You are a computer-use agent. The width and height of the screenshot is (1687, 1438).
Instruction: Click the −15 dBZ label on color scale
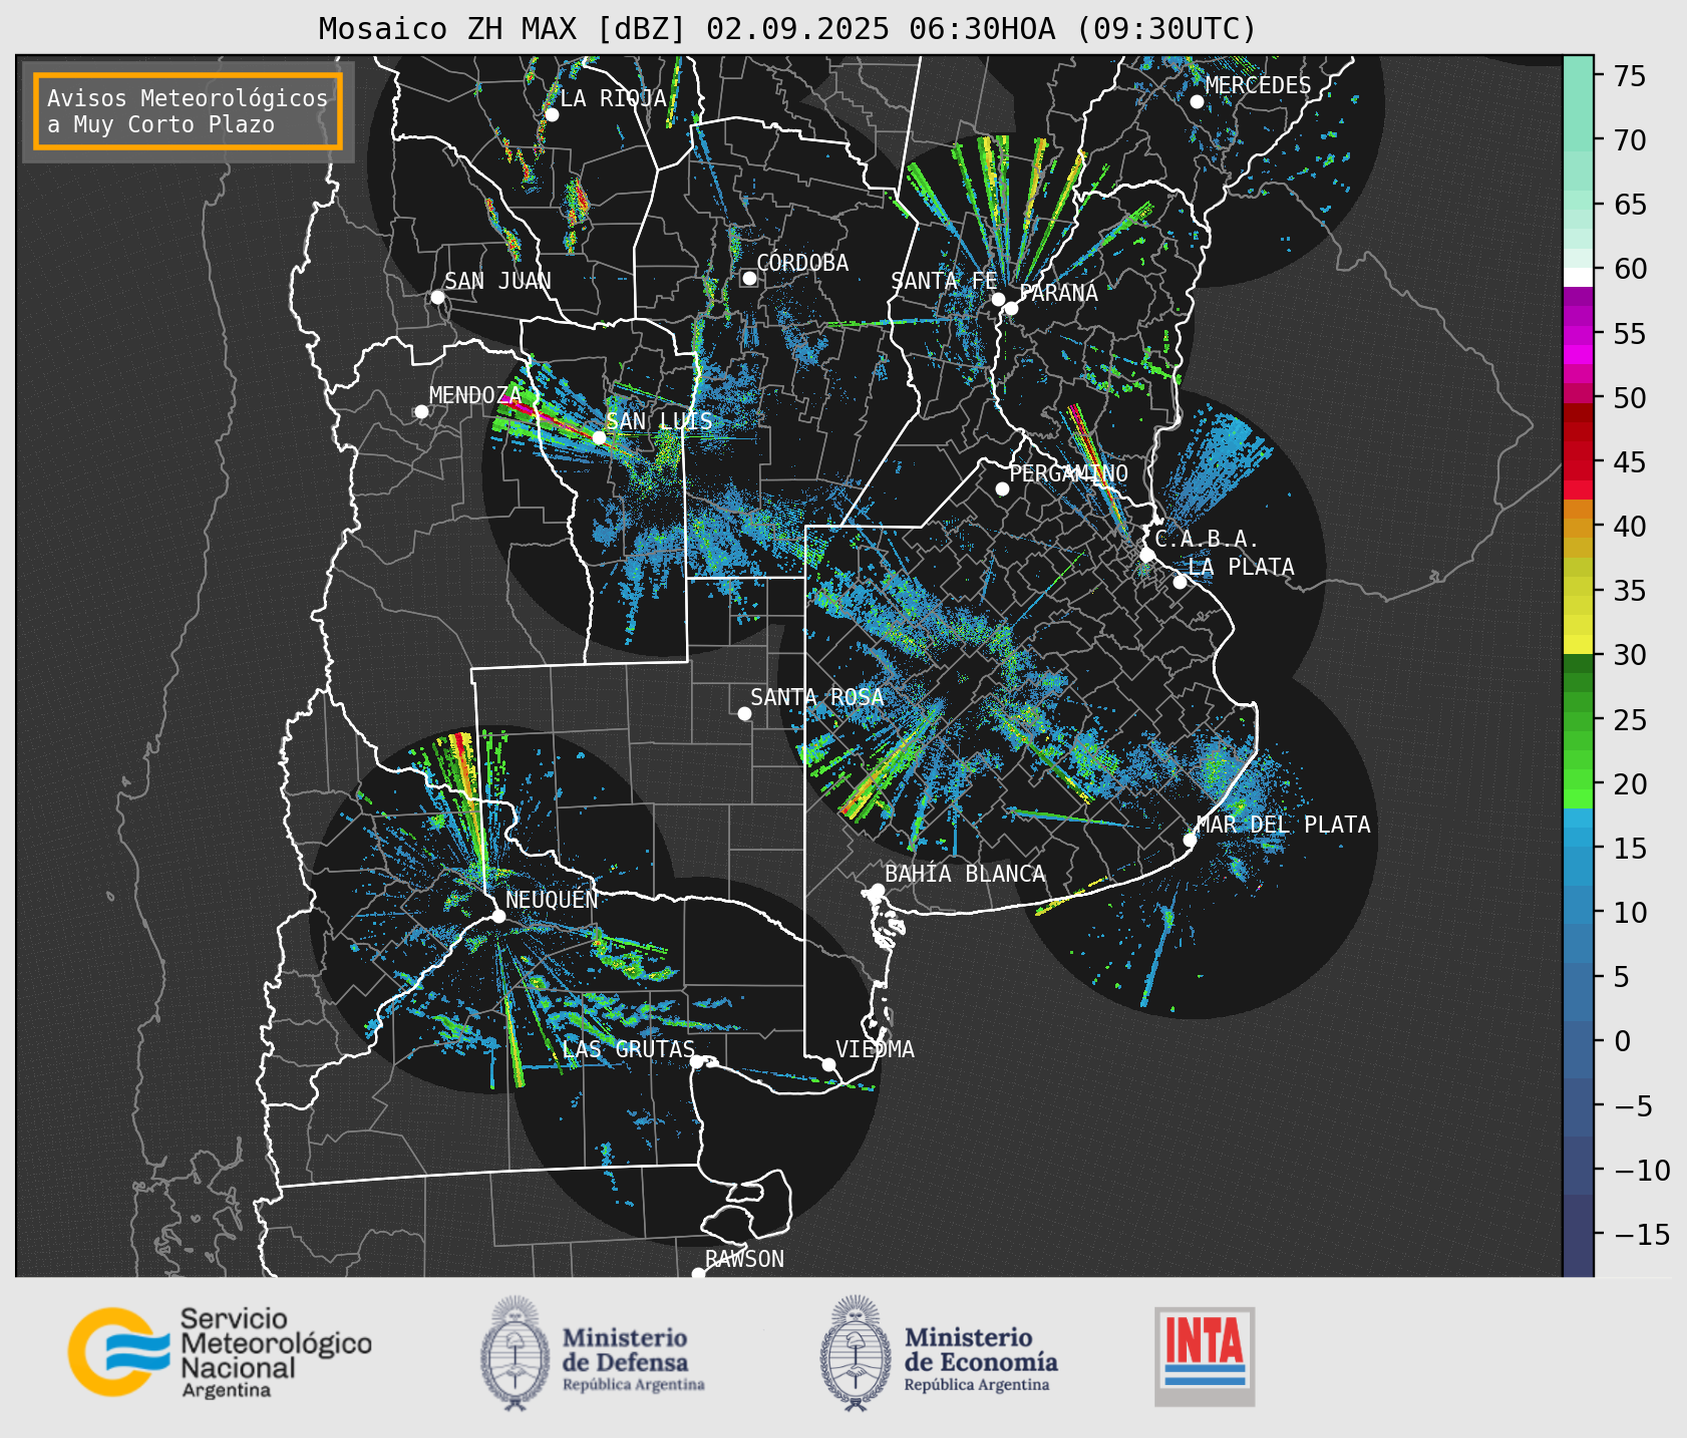(1640, 1234)
